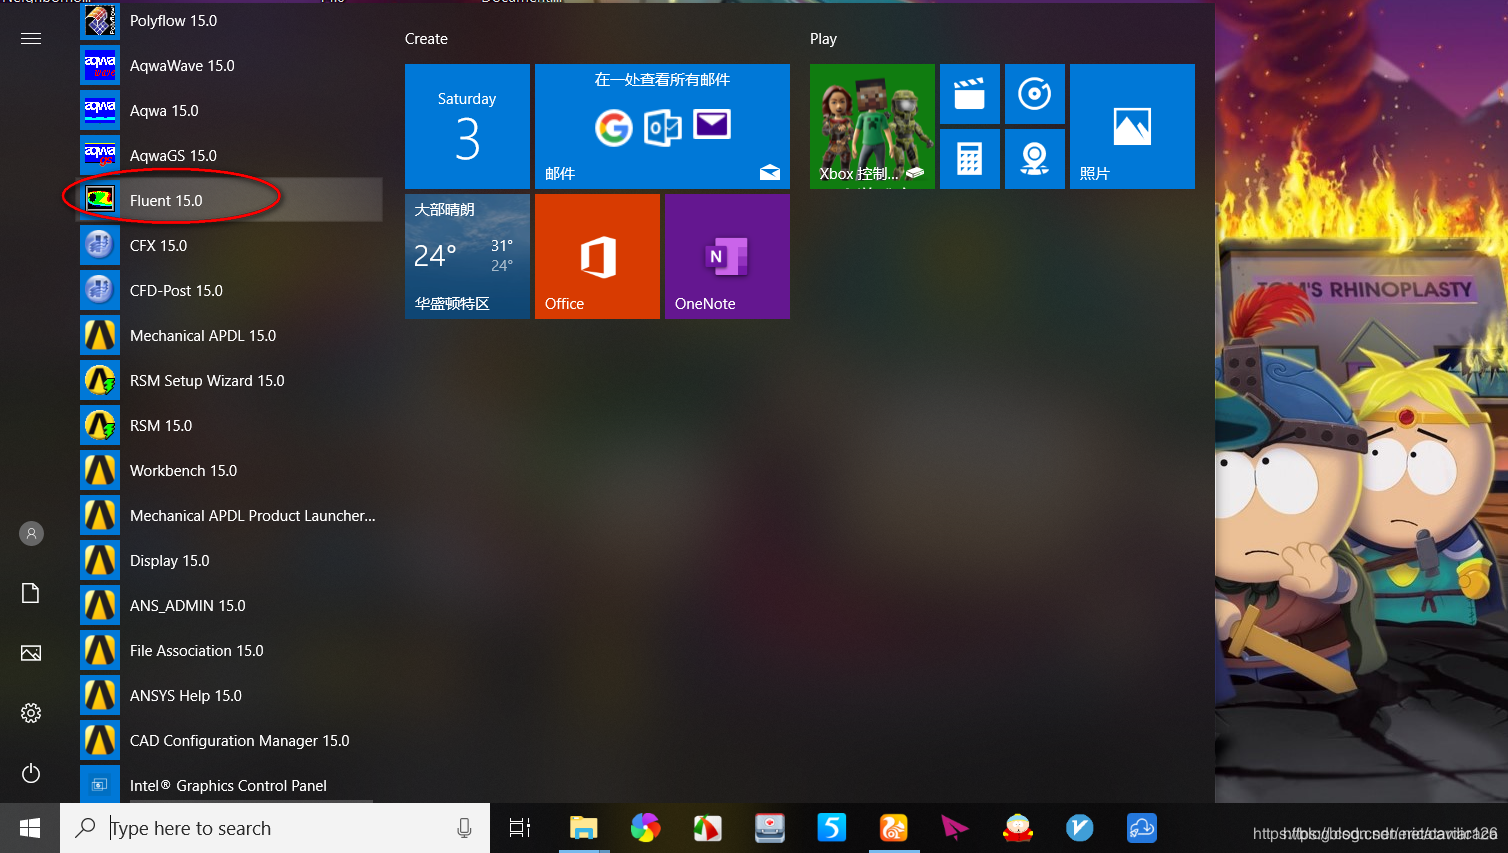
Task: Open the blue V taskbar app
Action: 1080,828
